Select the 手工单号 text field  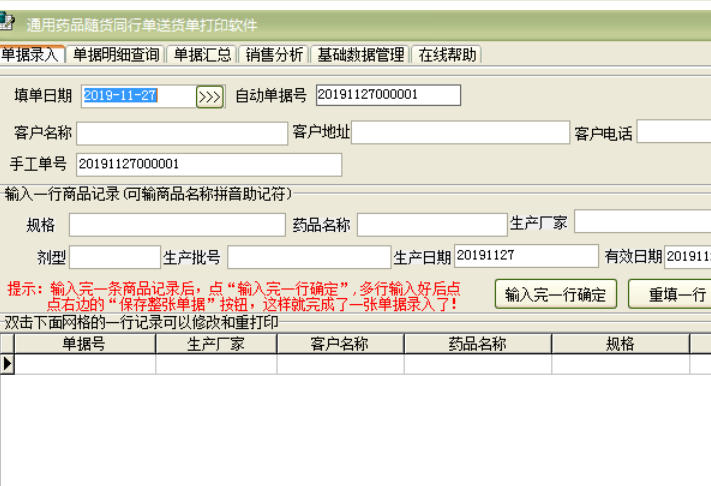point(208,164)
